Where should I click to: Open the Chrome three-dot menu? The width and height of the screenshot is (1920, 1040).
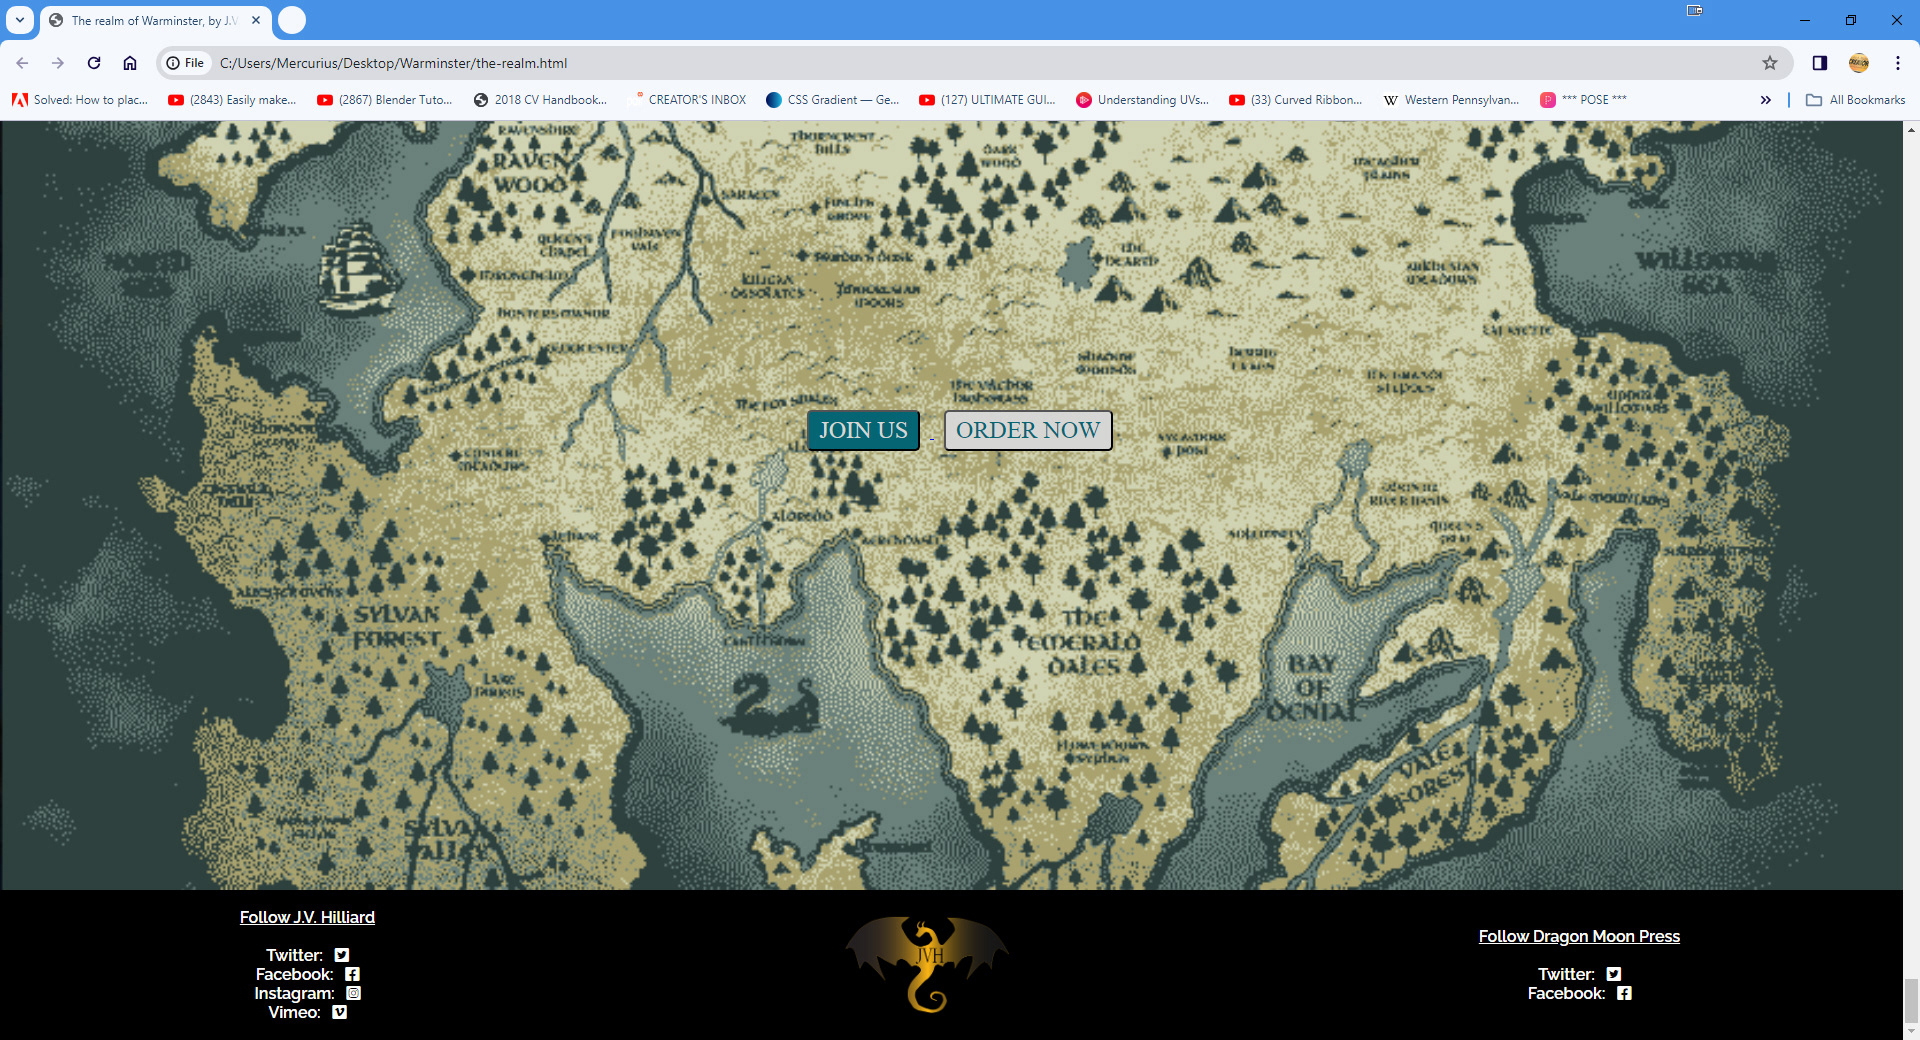[1898, 63]
